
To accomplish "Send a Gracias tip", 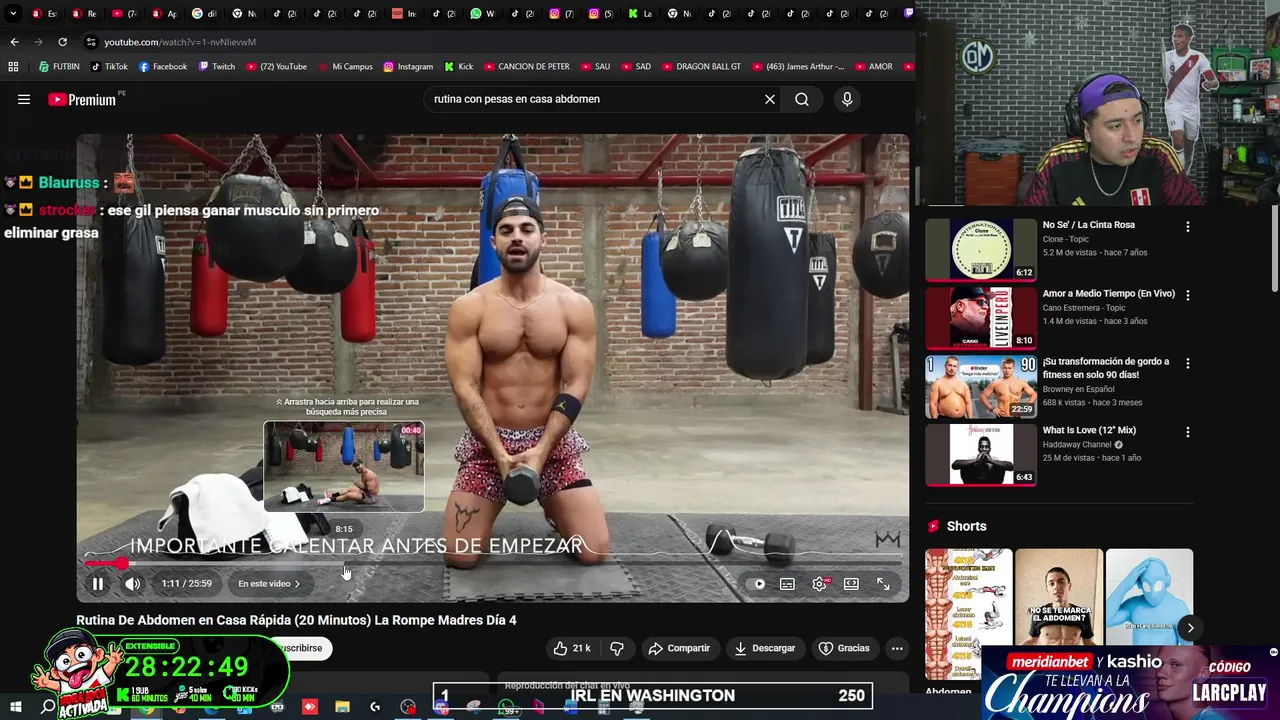I will pyautogui.click(x=844, y=648).
